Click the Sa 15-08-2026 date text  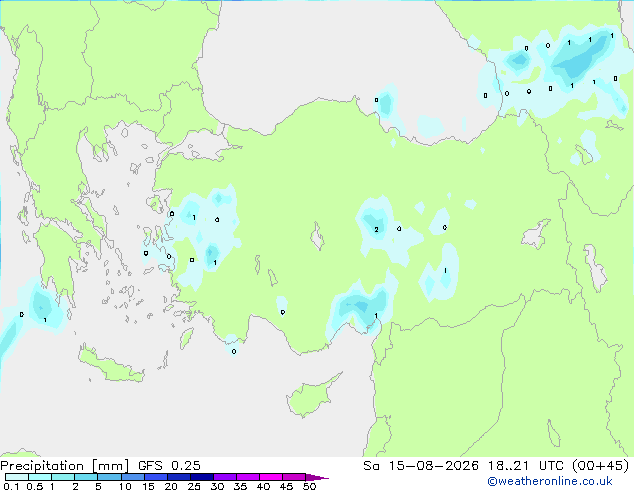tap(421, 466)
